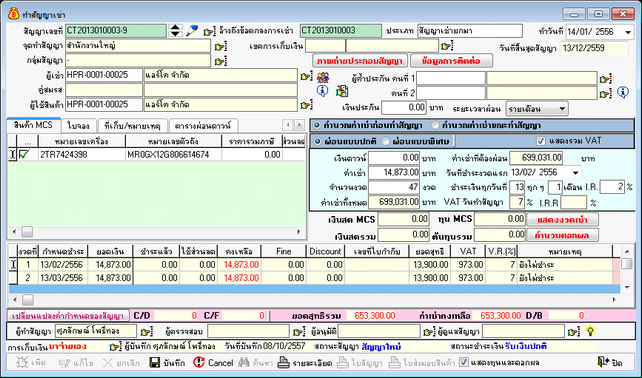
Task: Toggle แสดงทุนและดอกผล checkbox
Action: pyautogui.click(x=463, y=362)
